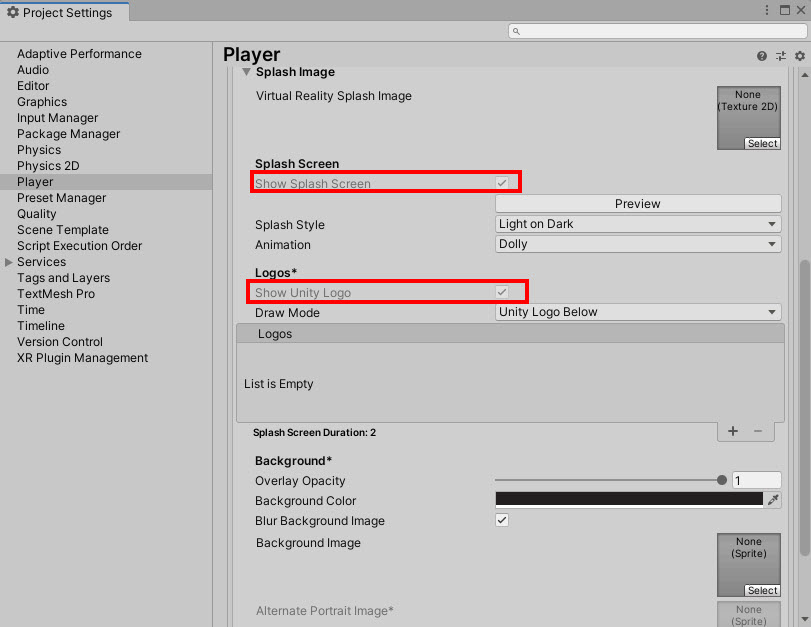This screenshot has width=811, height=627.
Task: Click the Overlay Opacity value field
Action: point(756,480)
